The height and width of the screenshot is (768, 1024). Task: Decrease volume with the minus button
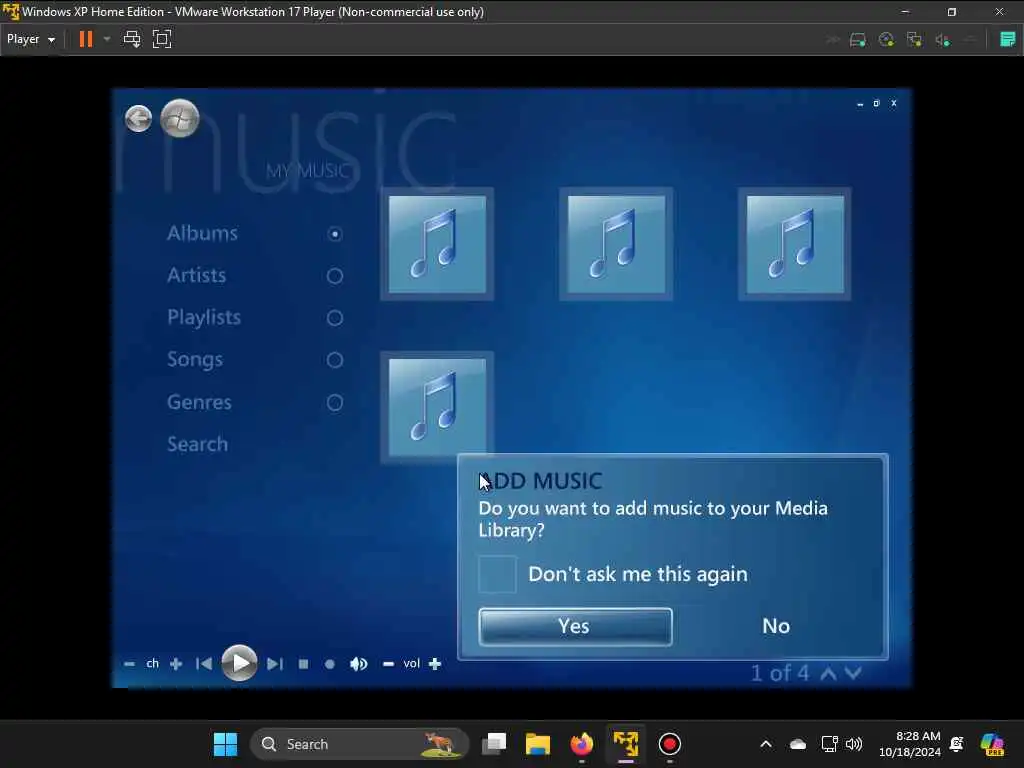click(388, 664)
